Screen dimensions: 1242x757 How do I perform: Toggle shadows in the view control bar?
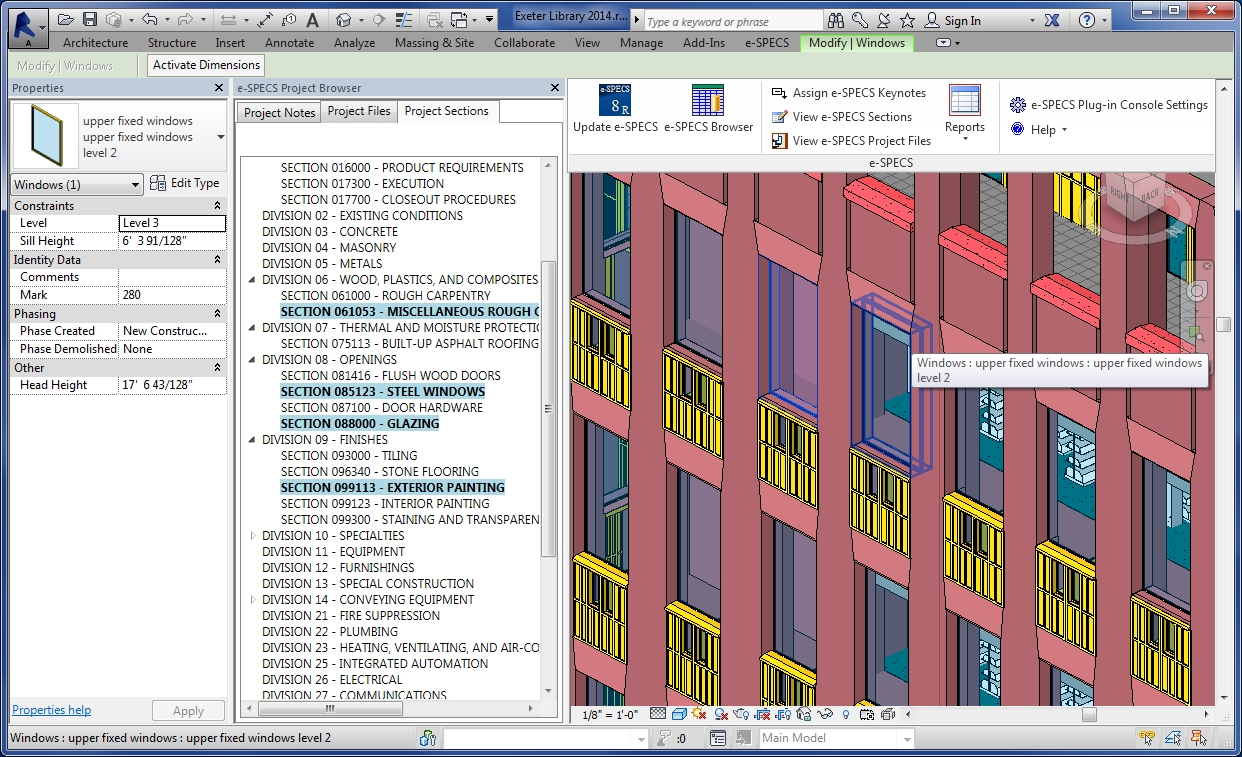tap(721, 714)
